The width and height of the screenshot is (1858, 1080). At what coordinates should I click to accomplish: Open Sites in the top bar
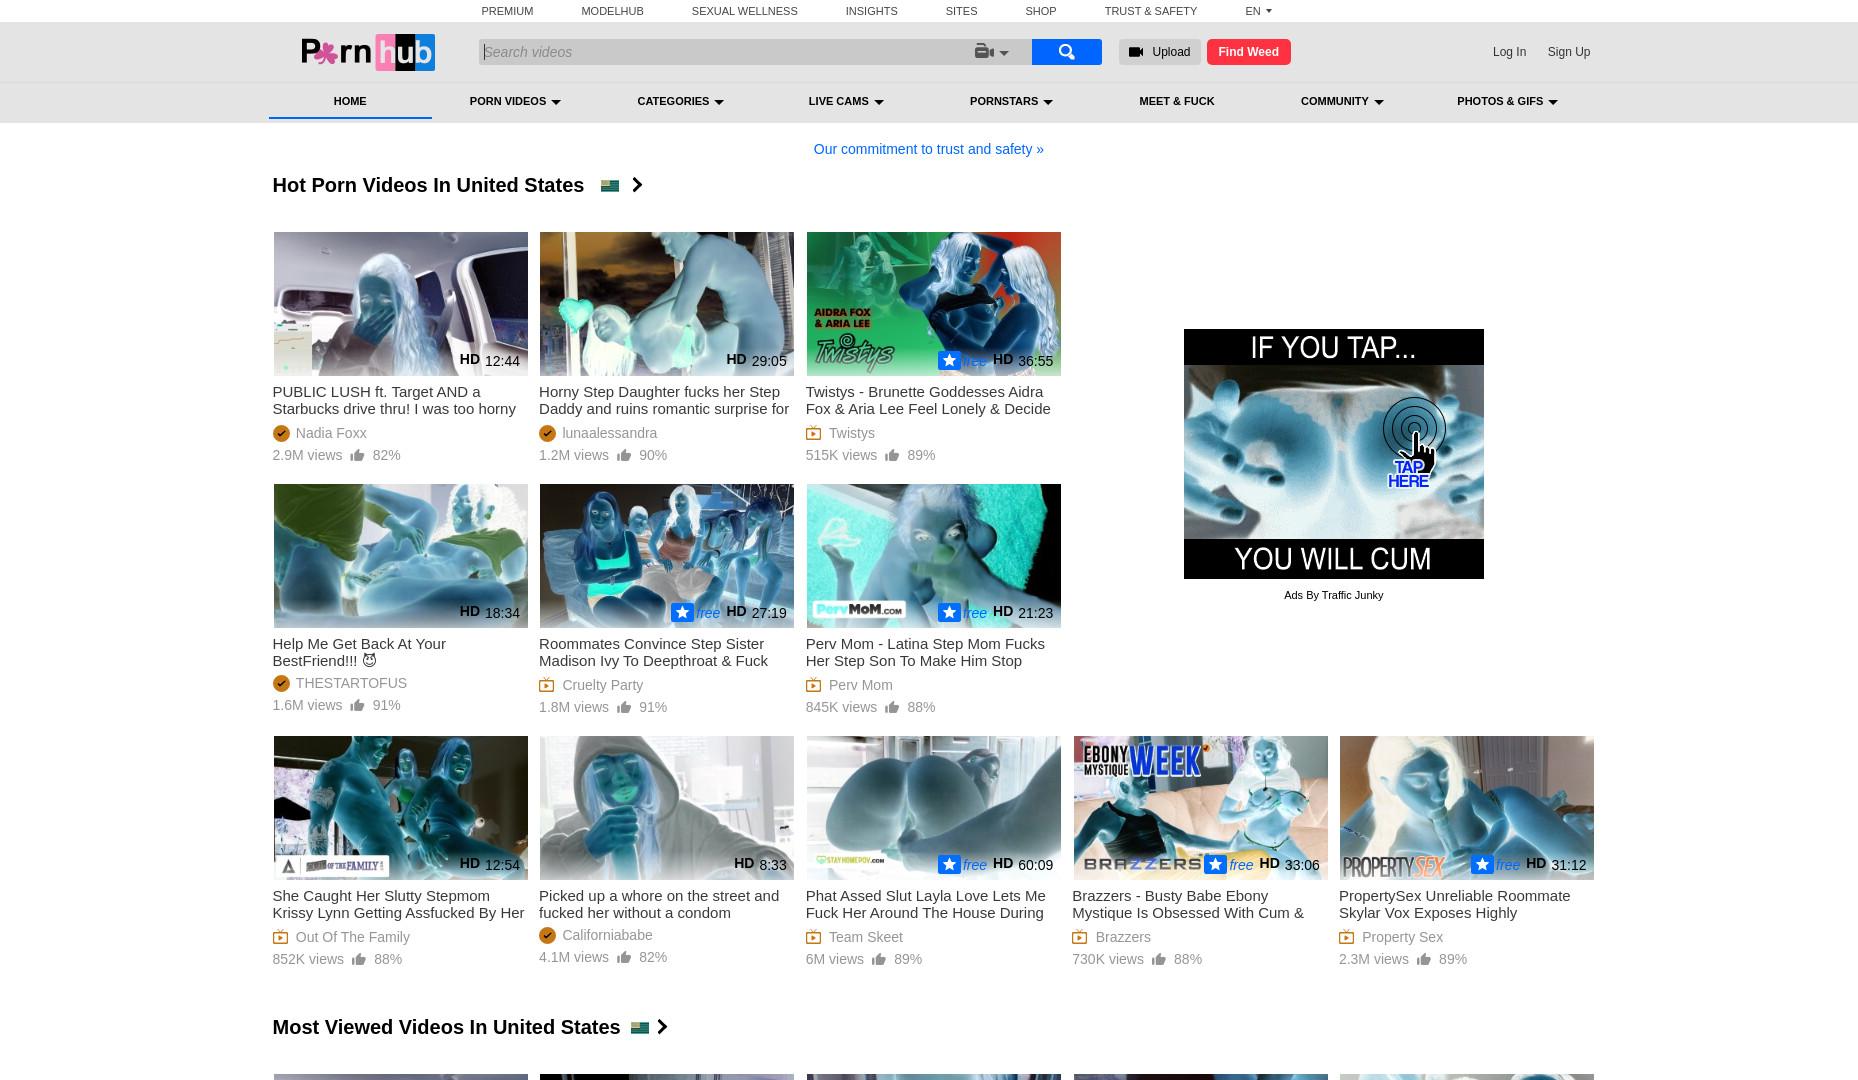pyautogui.click(x=961, y=11)
